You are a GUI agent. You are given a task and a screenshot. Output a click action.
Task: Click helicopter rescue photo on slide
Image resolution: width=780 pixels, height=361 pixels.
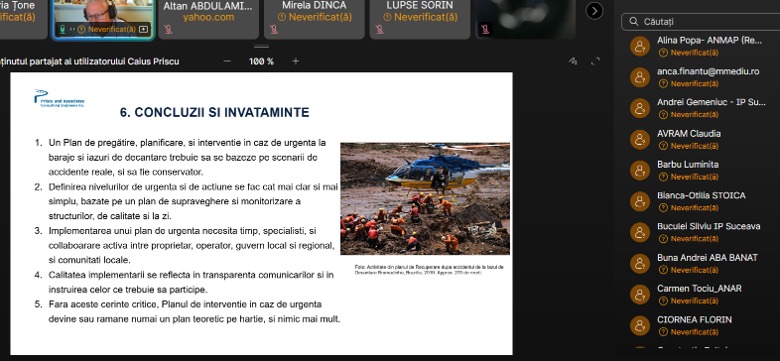[x=425, y=199]
